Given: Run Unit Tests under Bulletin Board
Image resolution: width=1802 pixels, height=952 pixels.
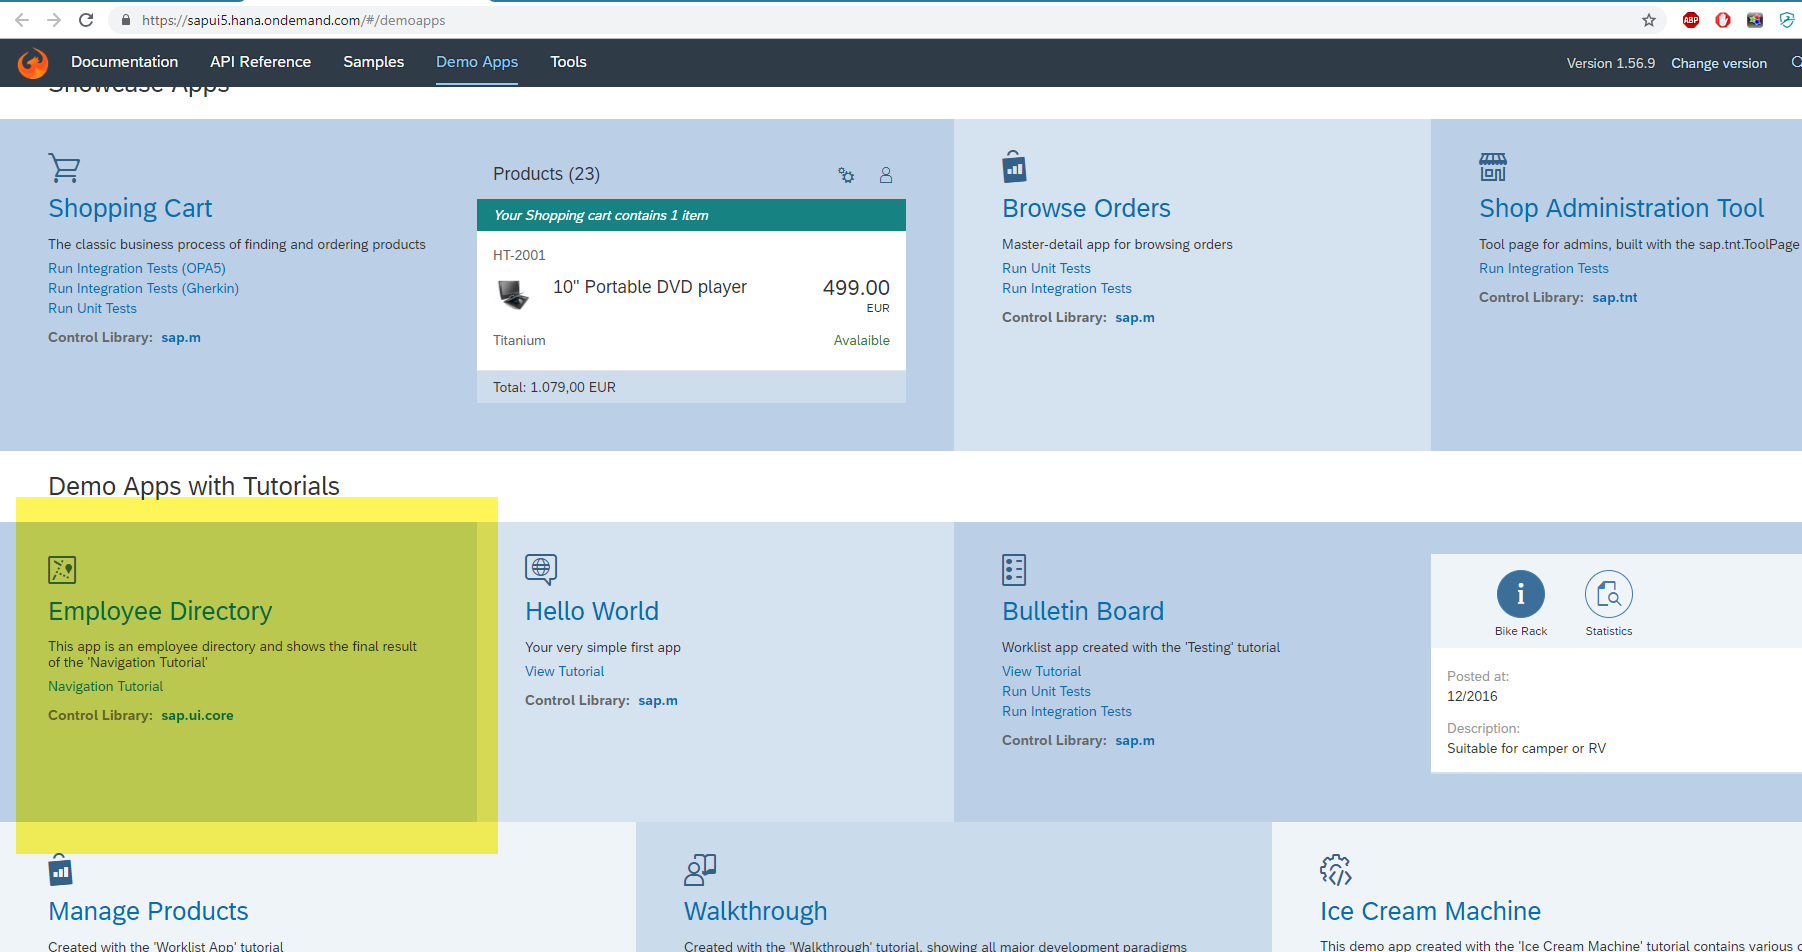Looking at the screenshot, I should [x=1046, y=691].
